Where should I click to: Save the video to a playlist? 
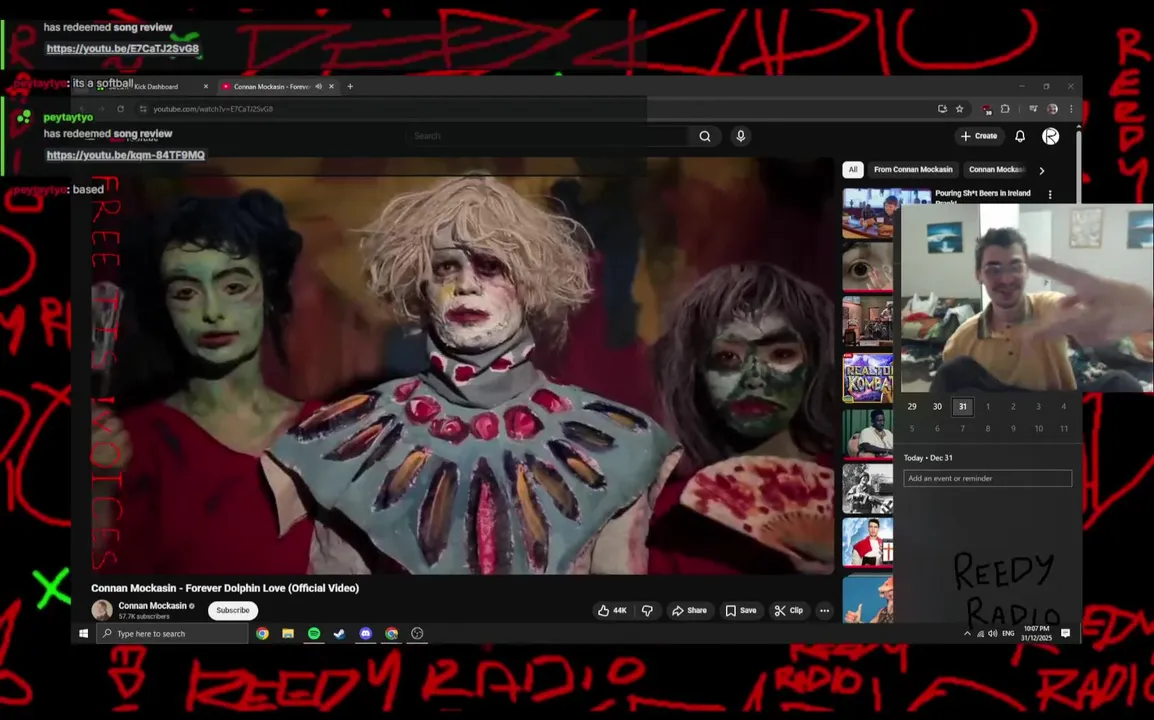[741, 610]
